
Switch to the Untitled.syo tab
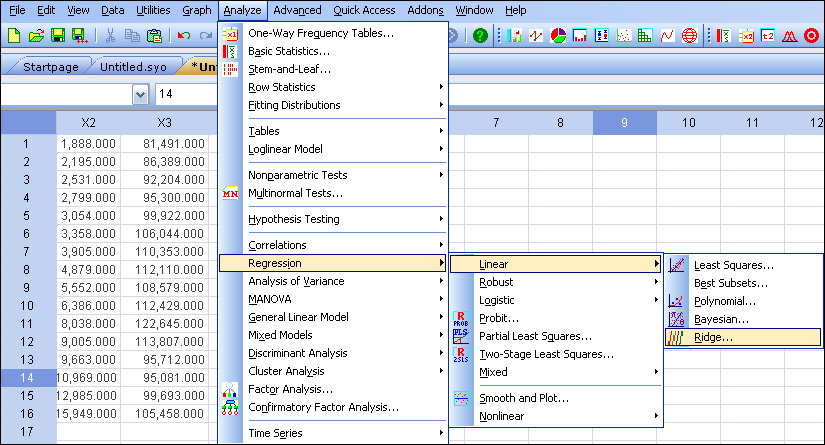tap(133, 67)
